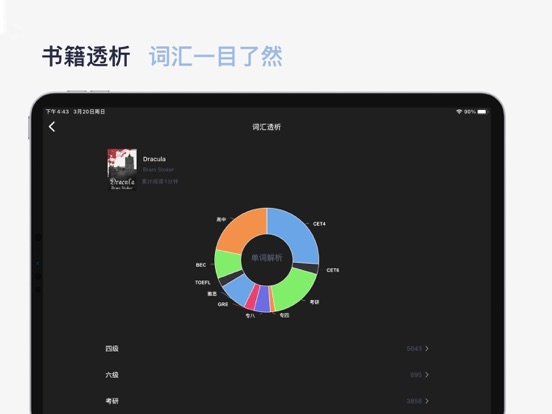Click the 专八 chart label
This screenshot has height=414, width=552.
[x=250, y=316]
